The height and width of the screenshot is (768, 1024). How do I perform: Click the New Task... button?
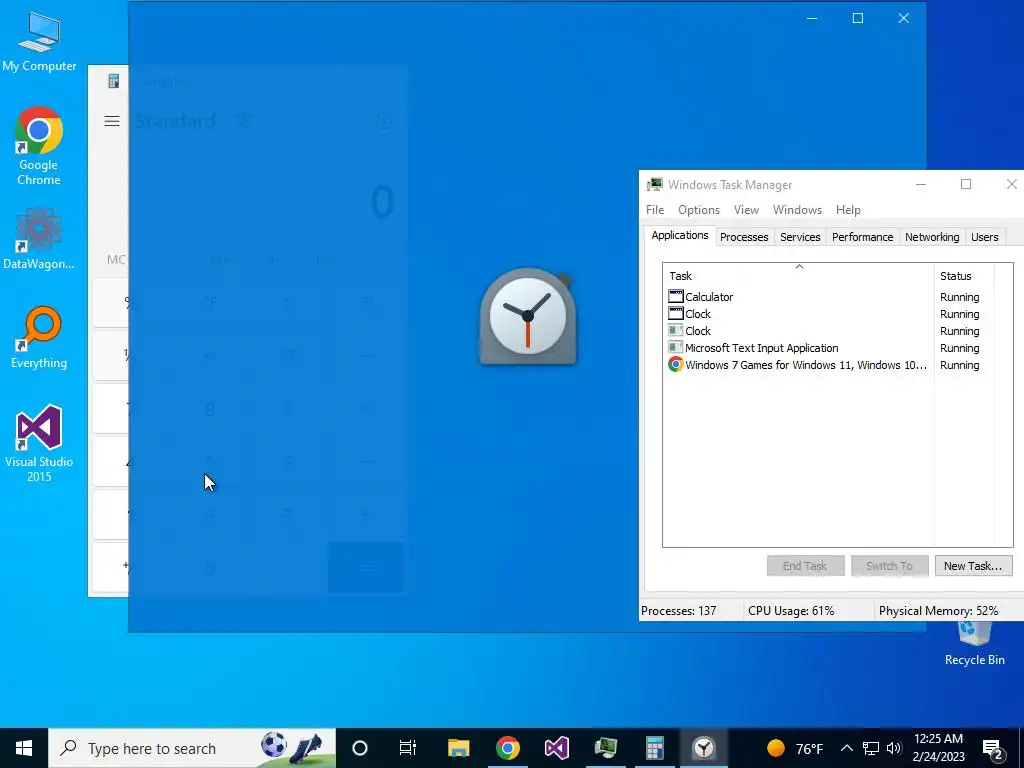click(973, 566)
